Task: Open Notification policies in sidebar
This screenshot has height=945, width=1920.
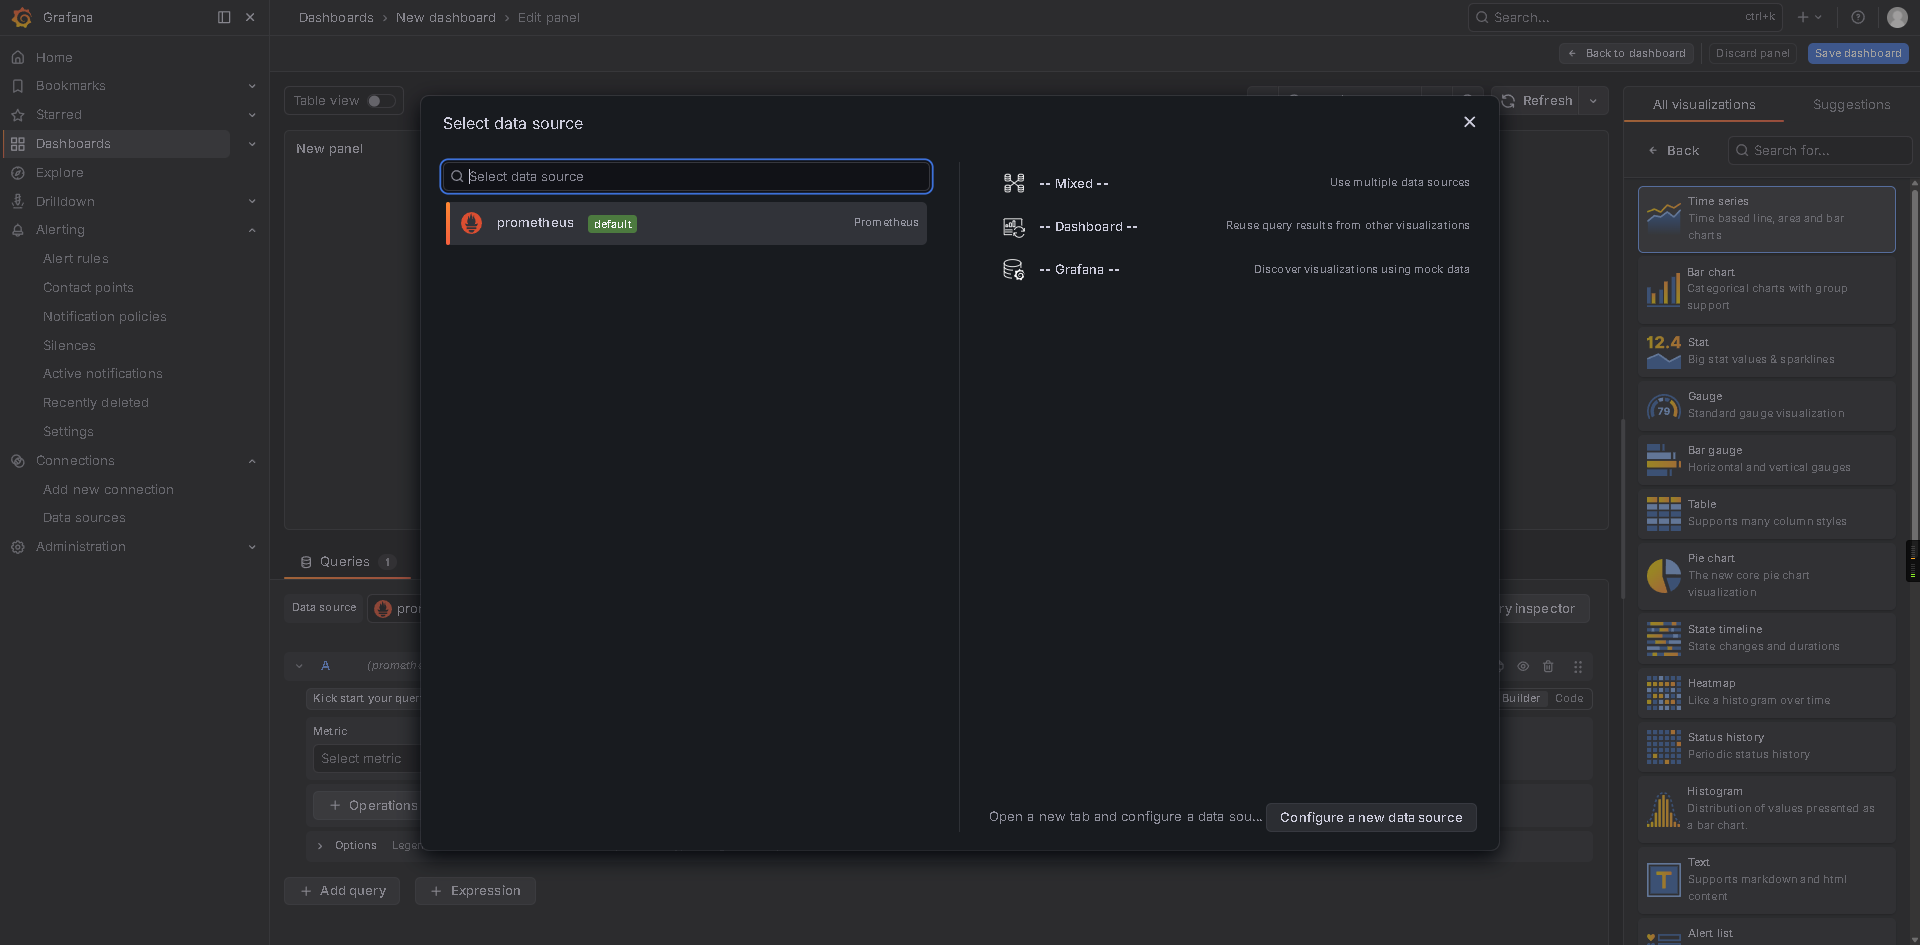Action: point(105,317)
